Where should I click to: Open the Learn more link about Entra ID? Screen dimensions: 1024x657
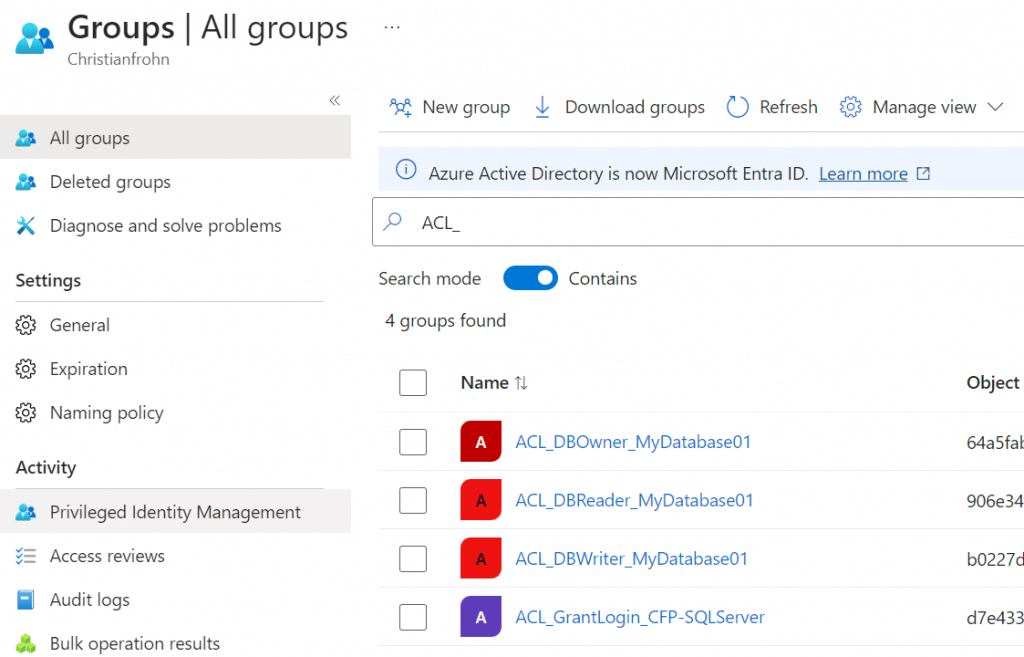click(x=862, y=172)
